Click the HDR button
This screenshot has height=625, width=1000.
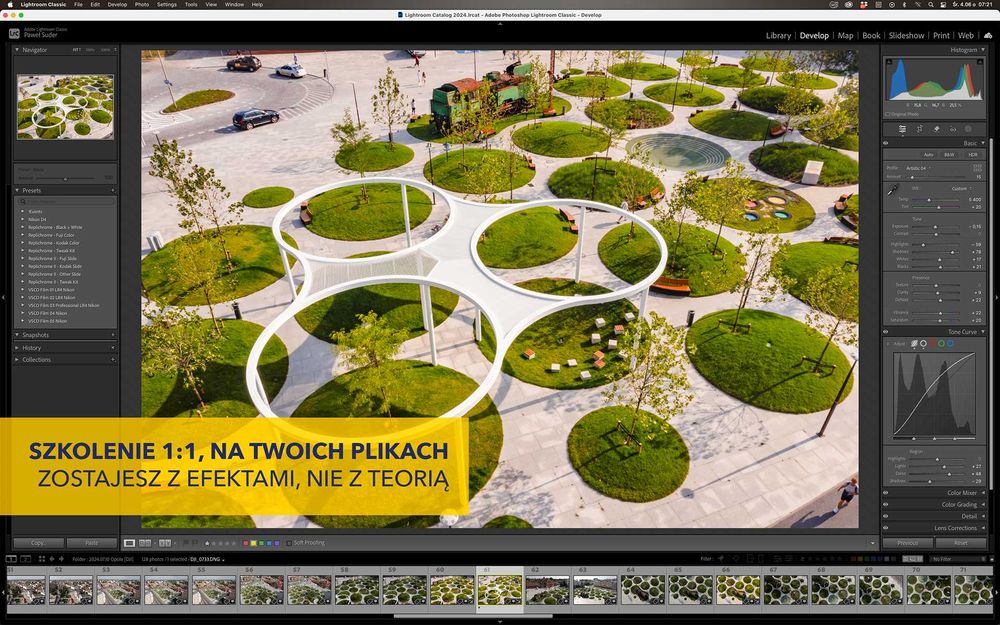[973, 155]
